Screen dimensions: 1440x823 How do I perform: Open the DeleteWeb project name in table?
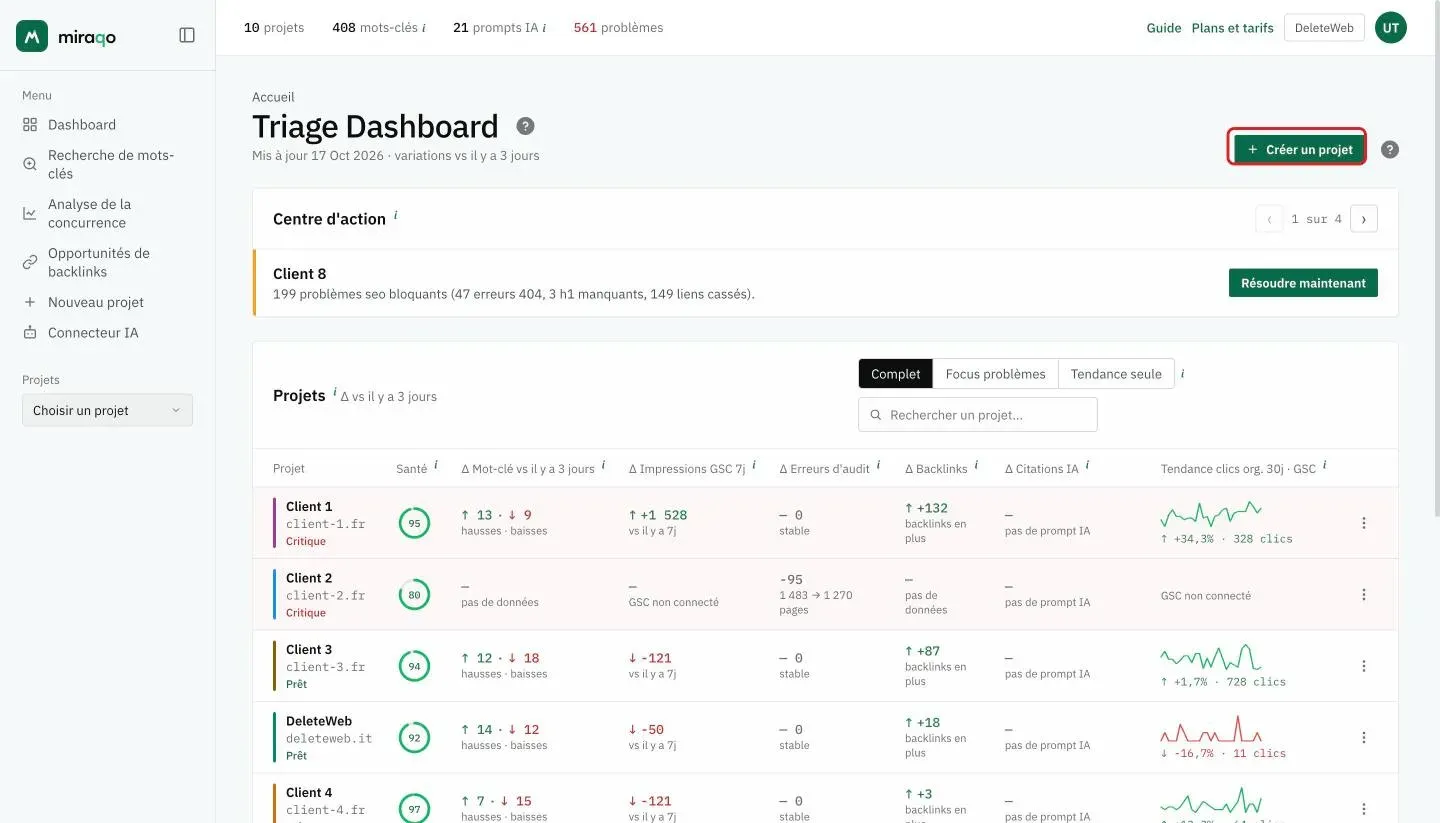[x=319, y=721]
